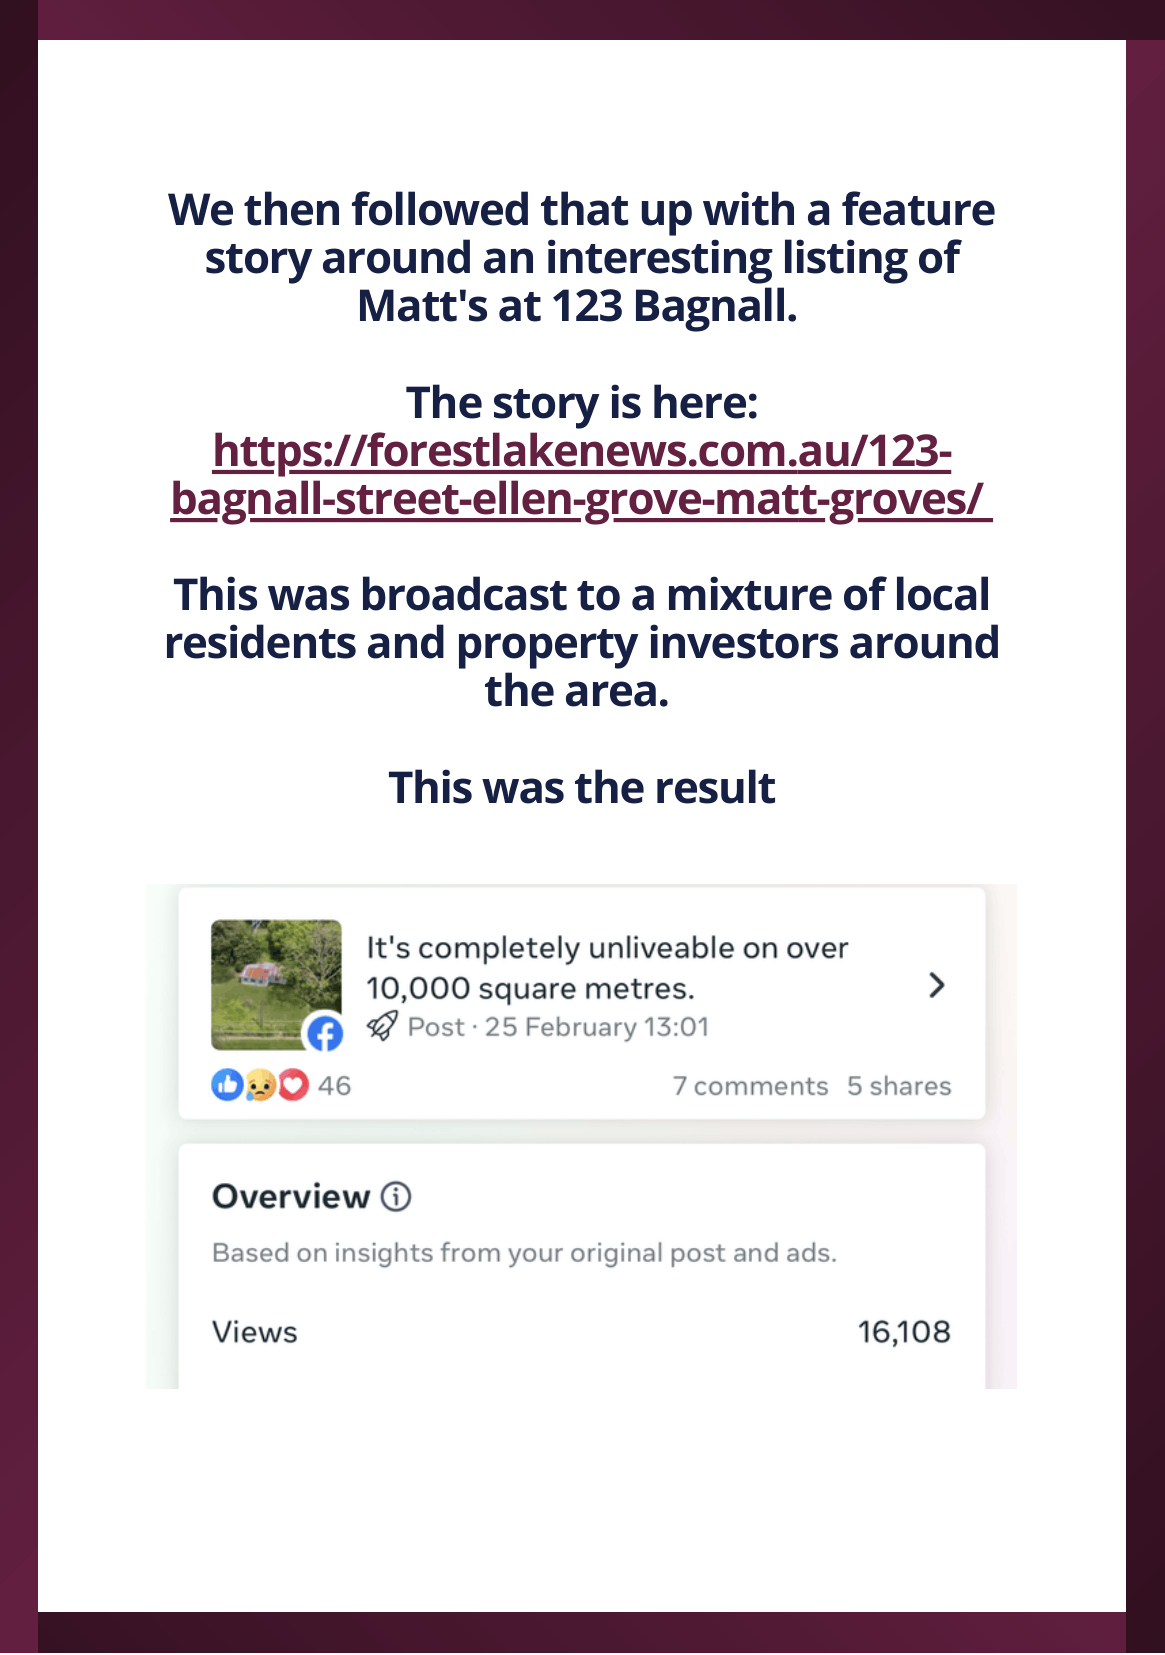Viewport: 1165px width, 1655px height.
Task: Click the 16,108 views figure
Action: (x=903, y=1332)
